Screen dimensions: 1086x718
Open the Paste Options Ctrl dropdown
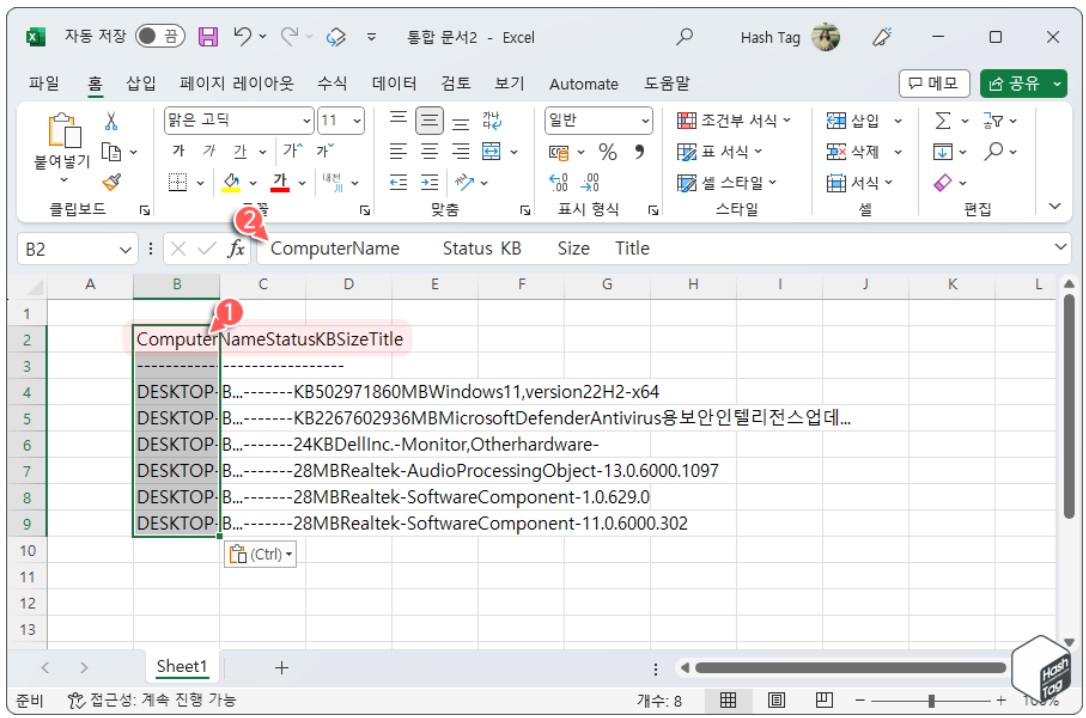[x=260, y=554]
